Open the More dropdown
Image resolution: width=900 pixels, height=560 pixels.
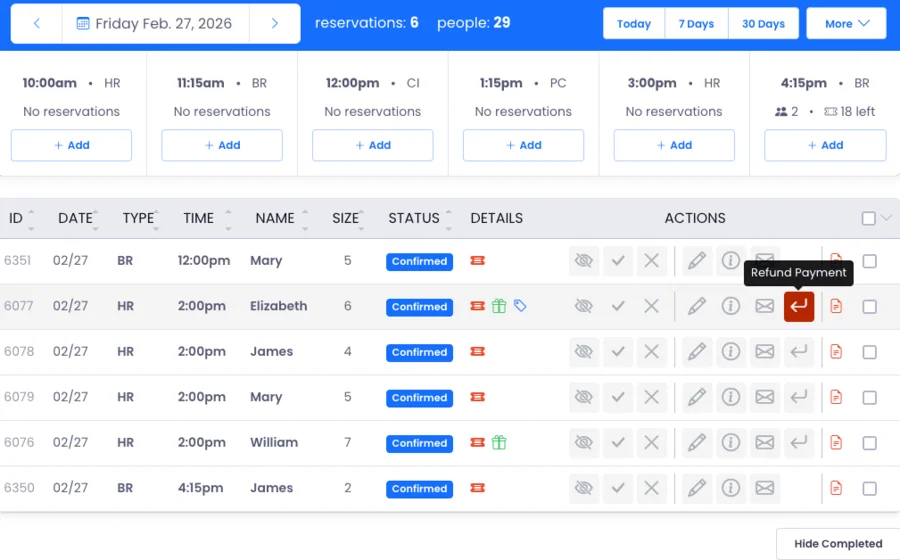[x=847, y=24]
